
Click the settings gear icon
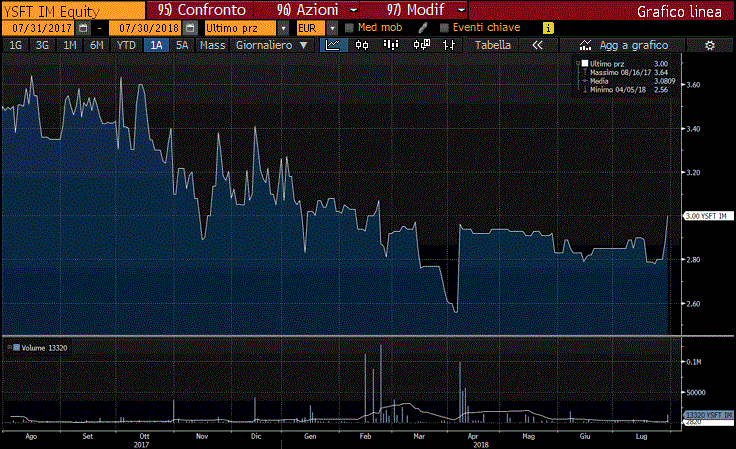click(710, 46)
